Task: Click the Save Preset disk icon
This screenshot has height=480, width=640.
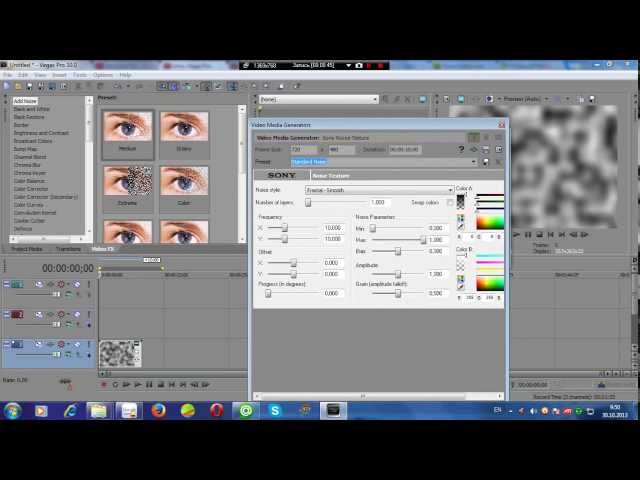Action: [x=486, y=162]
